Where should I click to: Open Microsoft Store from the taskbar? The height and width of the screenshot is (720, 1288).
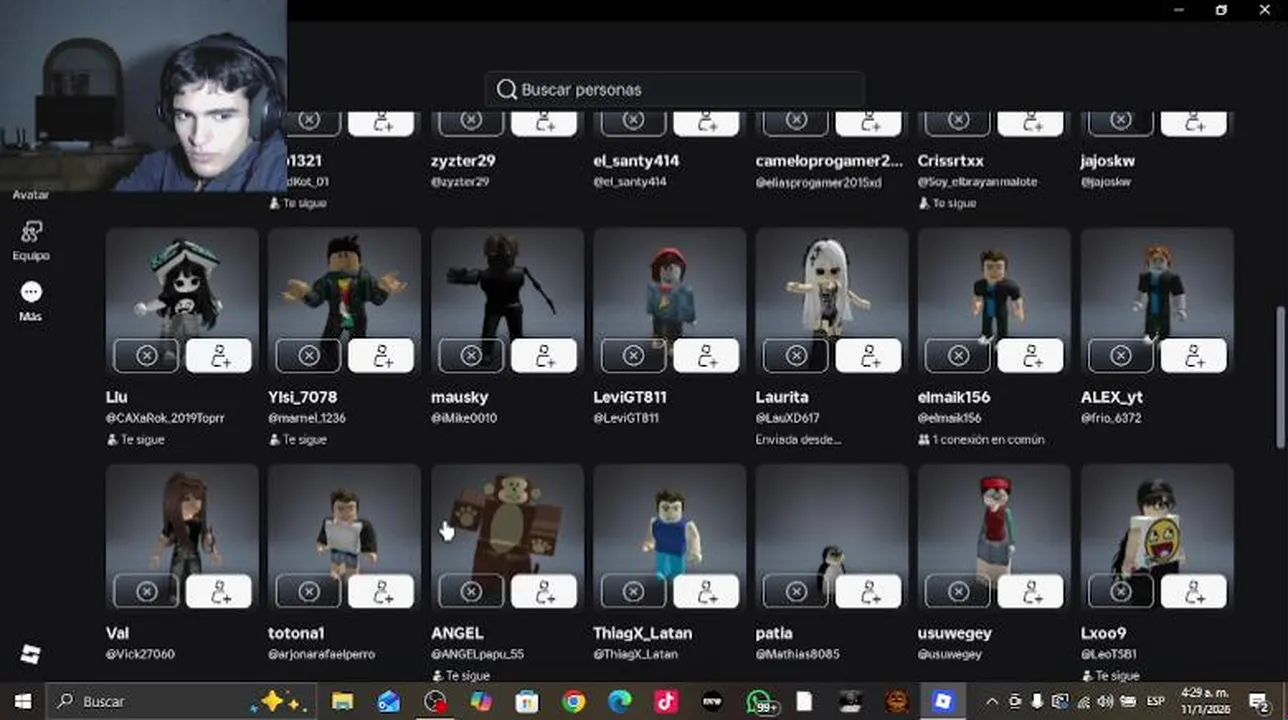pyautogui.click(x=527, y=701)
